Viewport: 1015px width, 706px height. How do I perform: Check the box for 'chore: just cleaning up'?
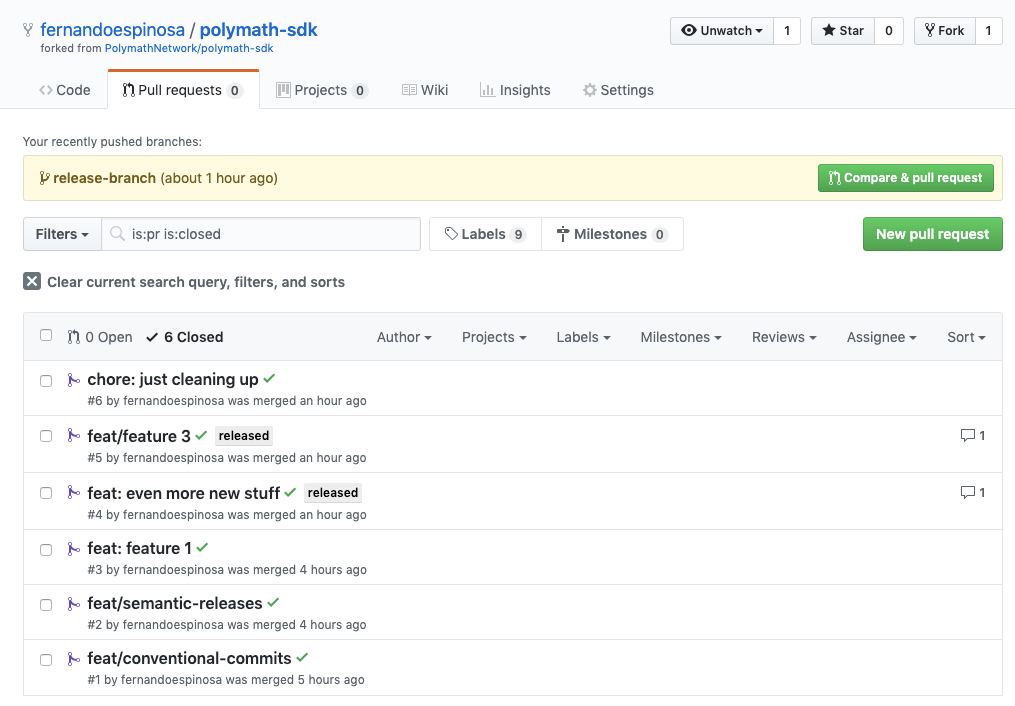point(46,381)
